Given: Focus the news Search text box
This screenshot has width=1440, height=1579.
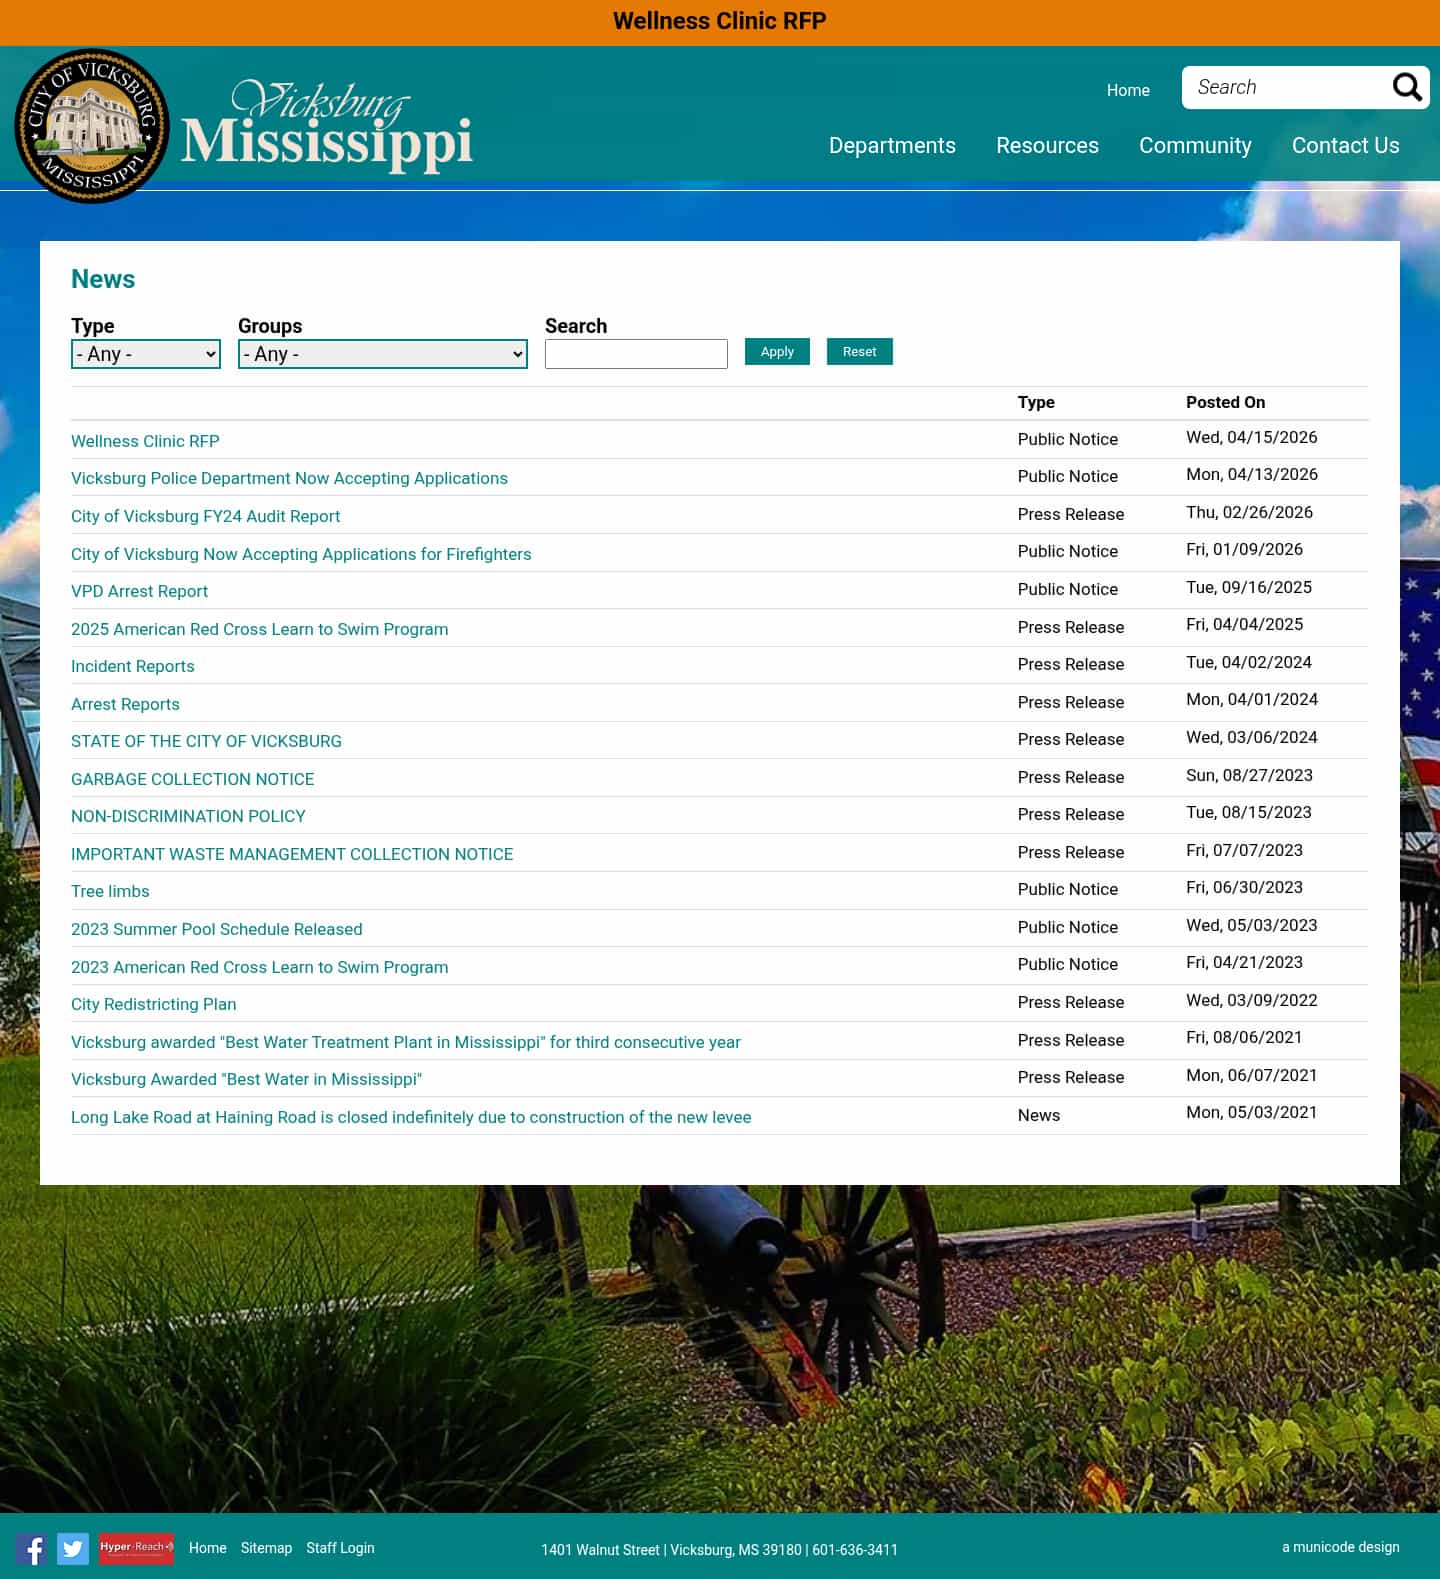Looking at the screenshot, I should 636,354.
